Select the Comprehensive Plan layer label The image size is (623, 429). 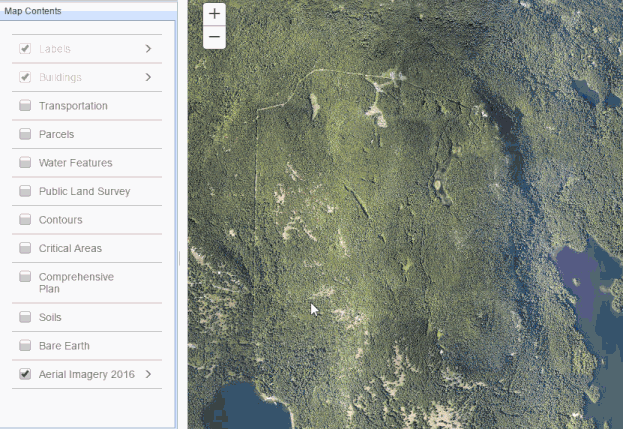coord(76,283)
